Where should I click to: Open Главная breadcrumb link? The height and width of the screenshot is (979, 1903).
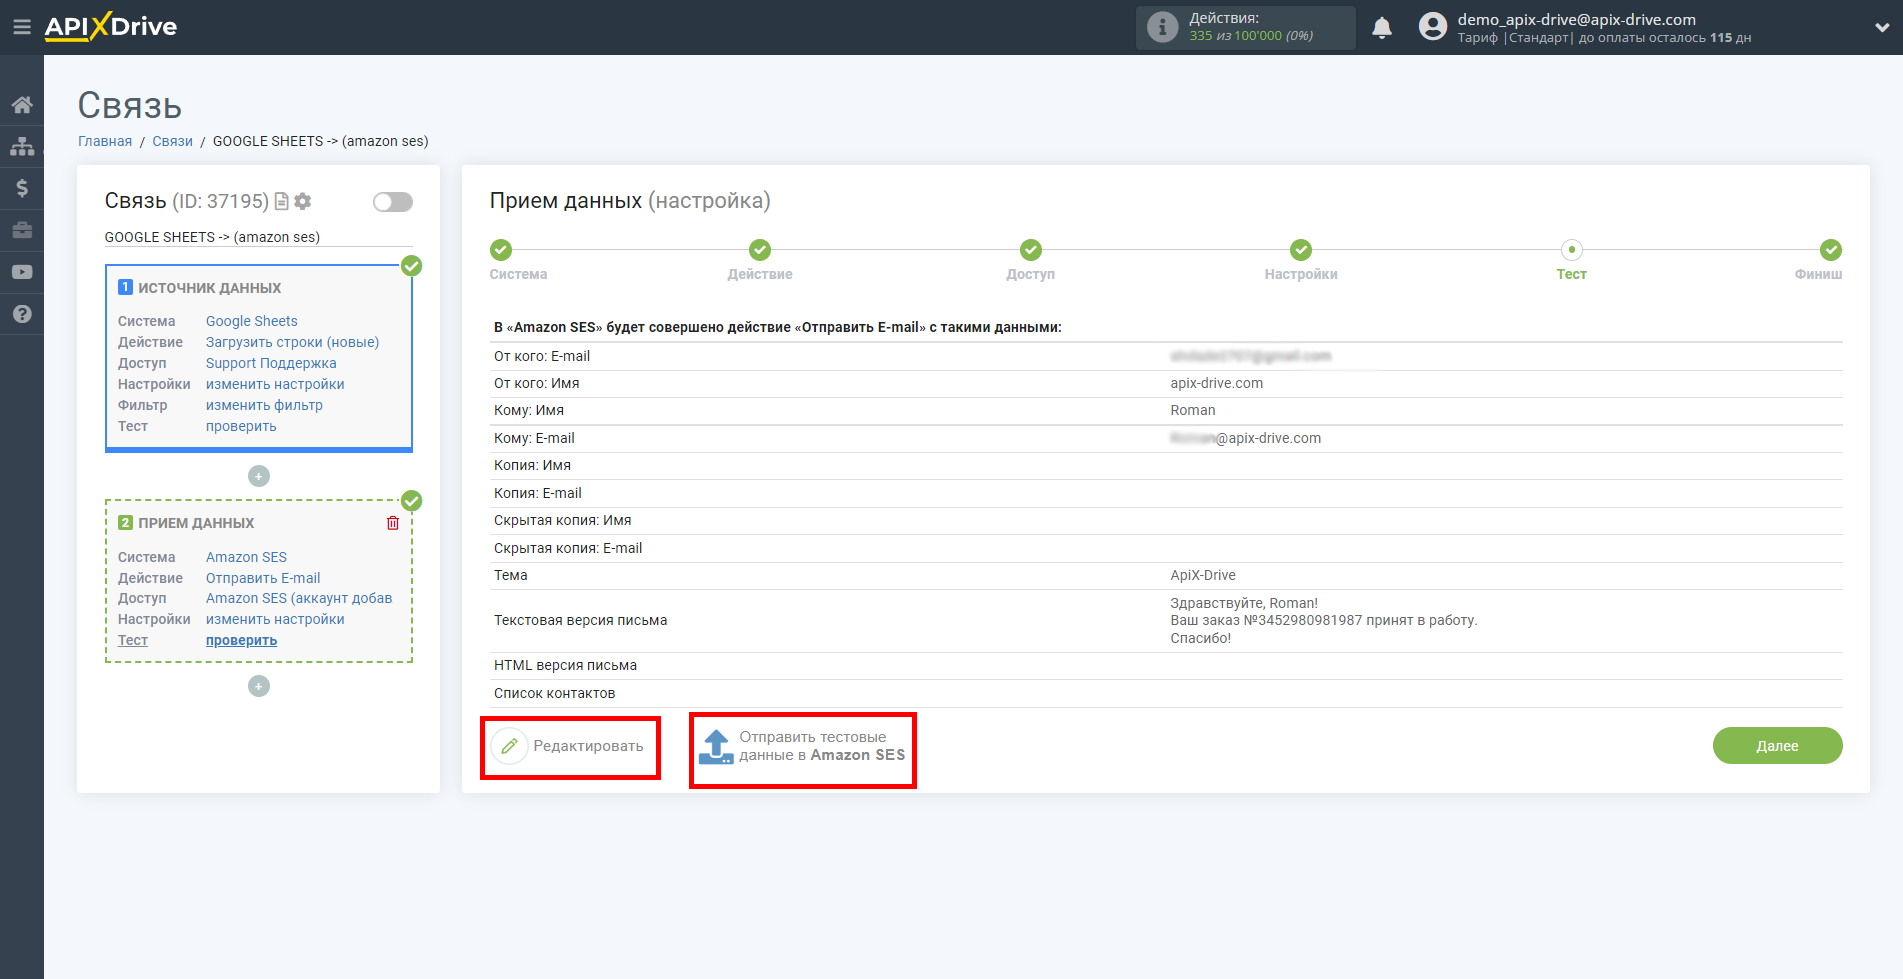click(x=105, y=141)
